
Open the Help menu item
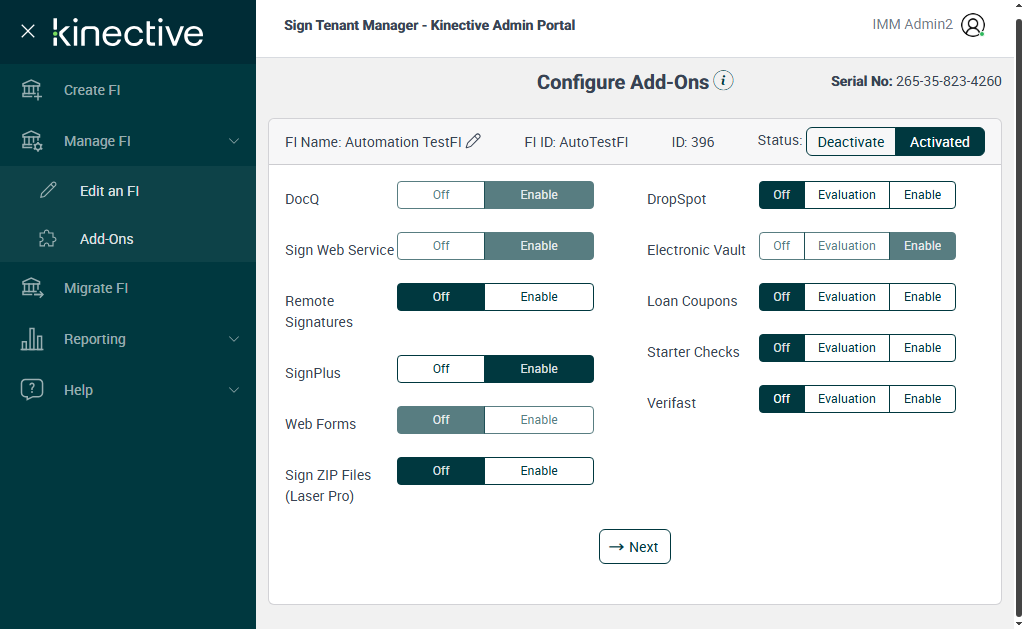point(128,390)
